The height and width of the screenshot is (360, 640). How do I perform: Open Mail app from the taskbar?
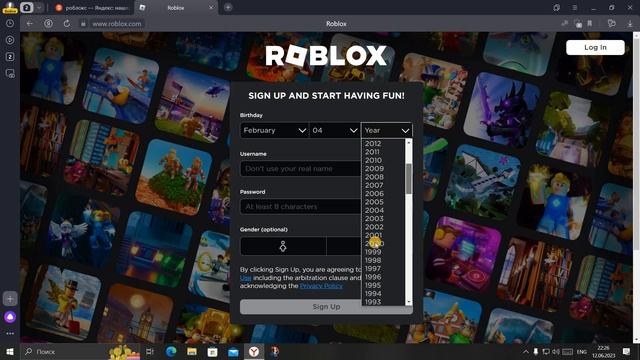233,351
